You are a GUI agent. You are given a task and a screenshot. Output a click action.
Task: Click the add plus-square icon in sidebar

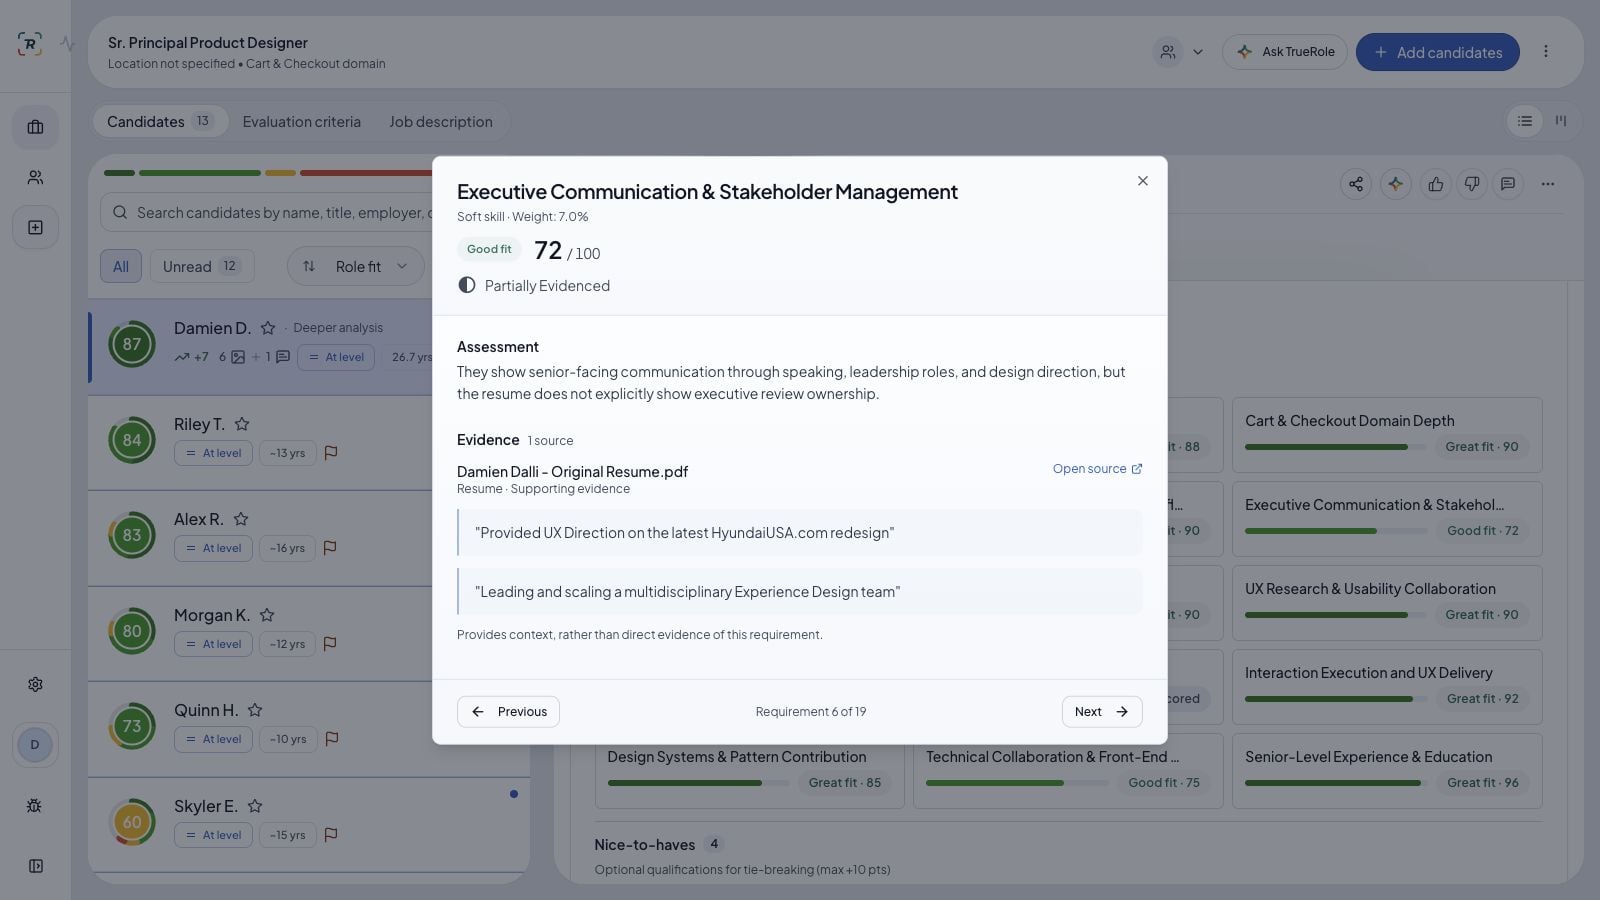(35, 227)
